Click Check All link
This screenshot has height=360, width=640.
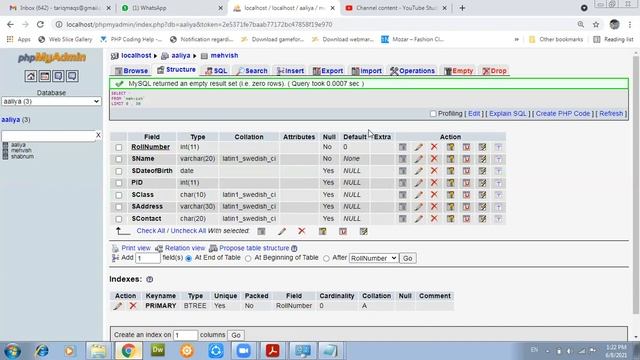[x=151, y=231]
